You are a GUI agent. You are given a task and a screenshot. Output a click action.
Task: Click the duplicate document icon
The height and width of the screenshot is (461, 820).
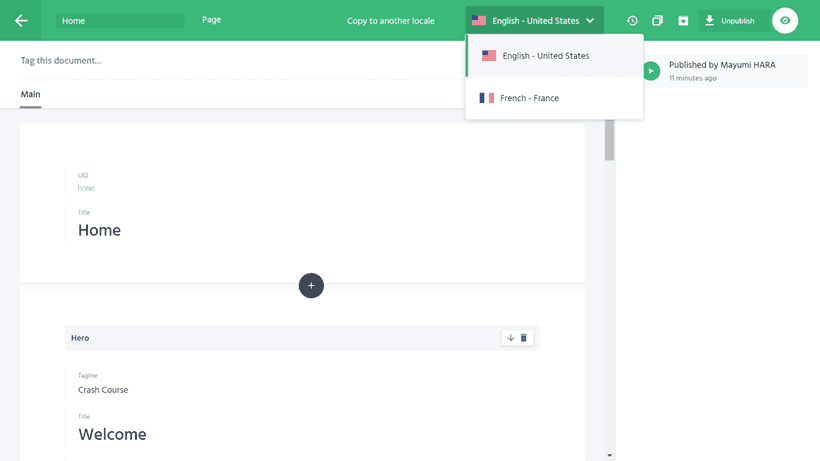click(x=657, y=21)
